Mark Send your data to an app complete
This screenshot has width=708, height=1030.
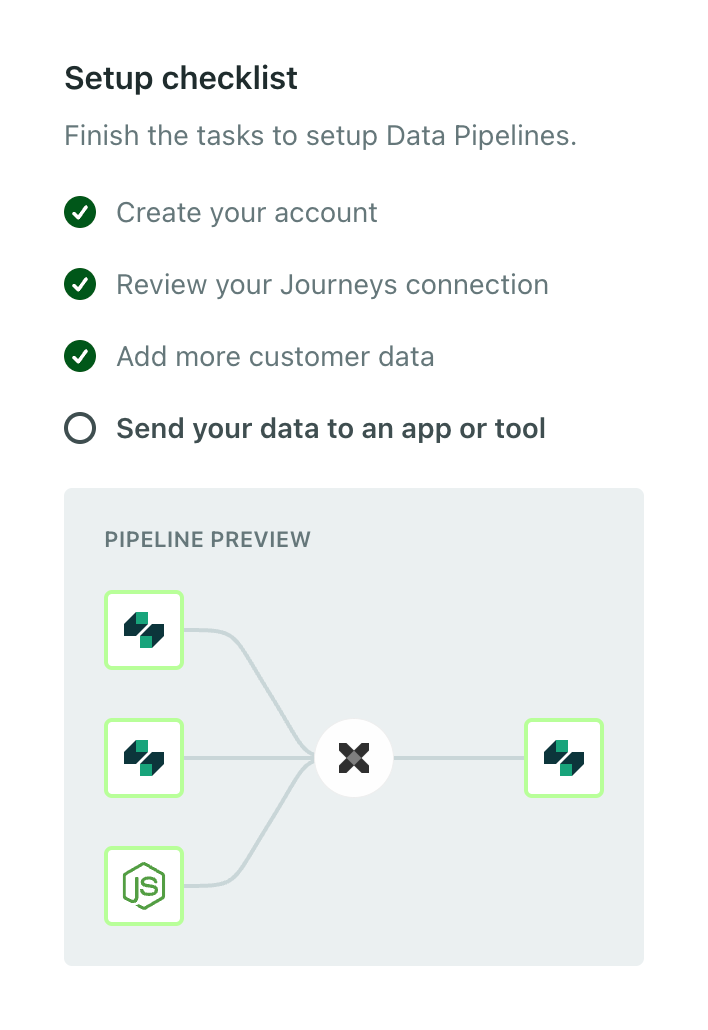click(80, 428)
